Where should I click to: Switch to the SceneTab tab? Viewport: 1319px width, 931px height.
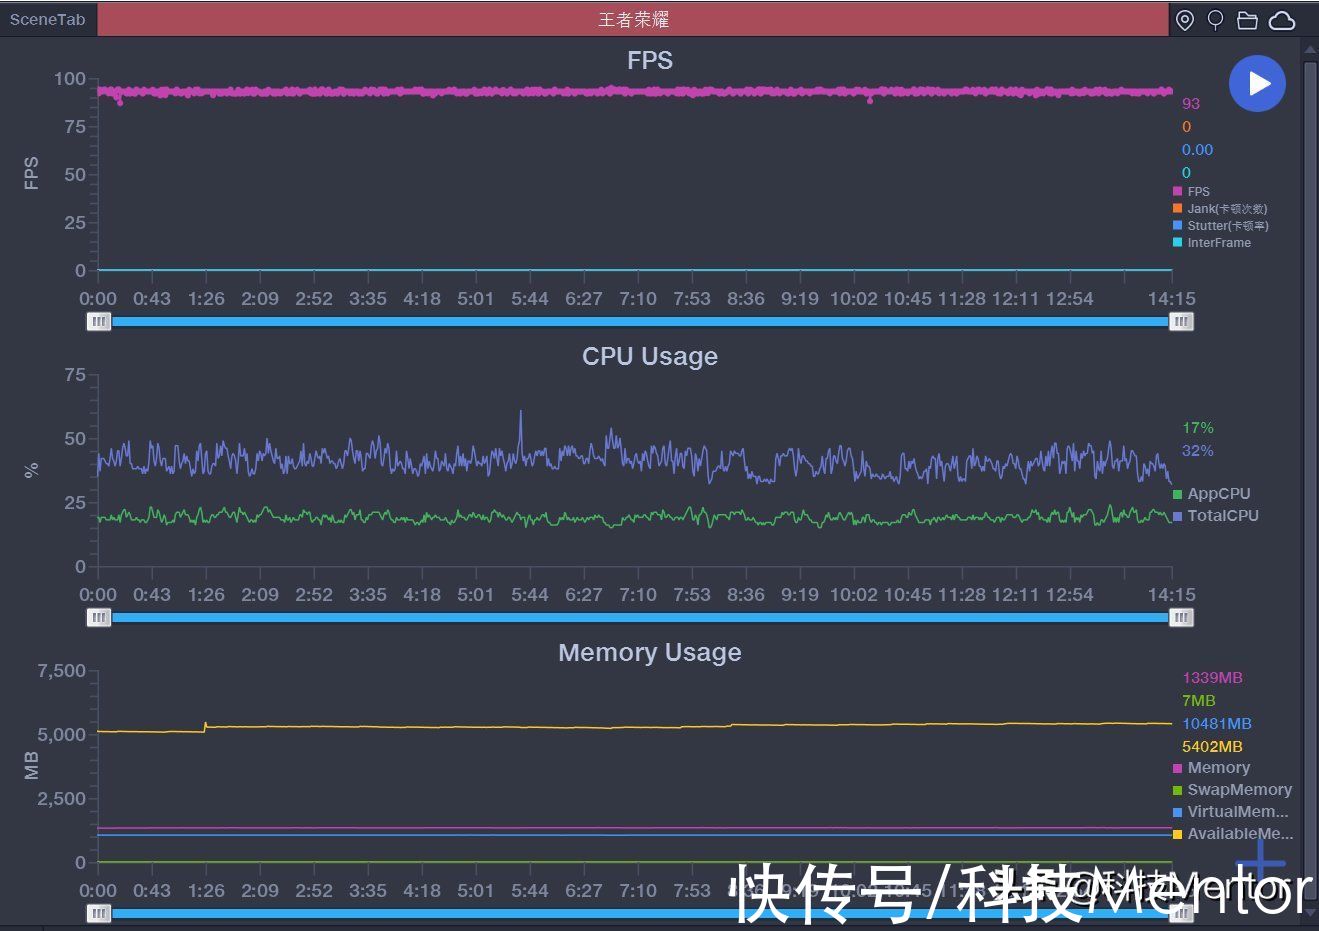click(48, 19)
